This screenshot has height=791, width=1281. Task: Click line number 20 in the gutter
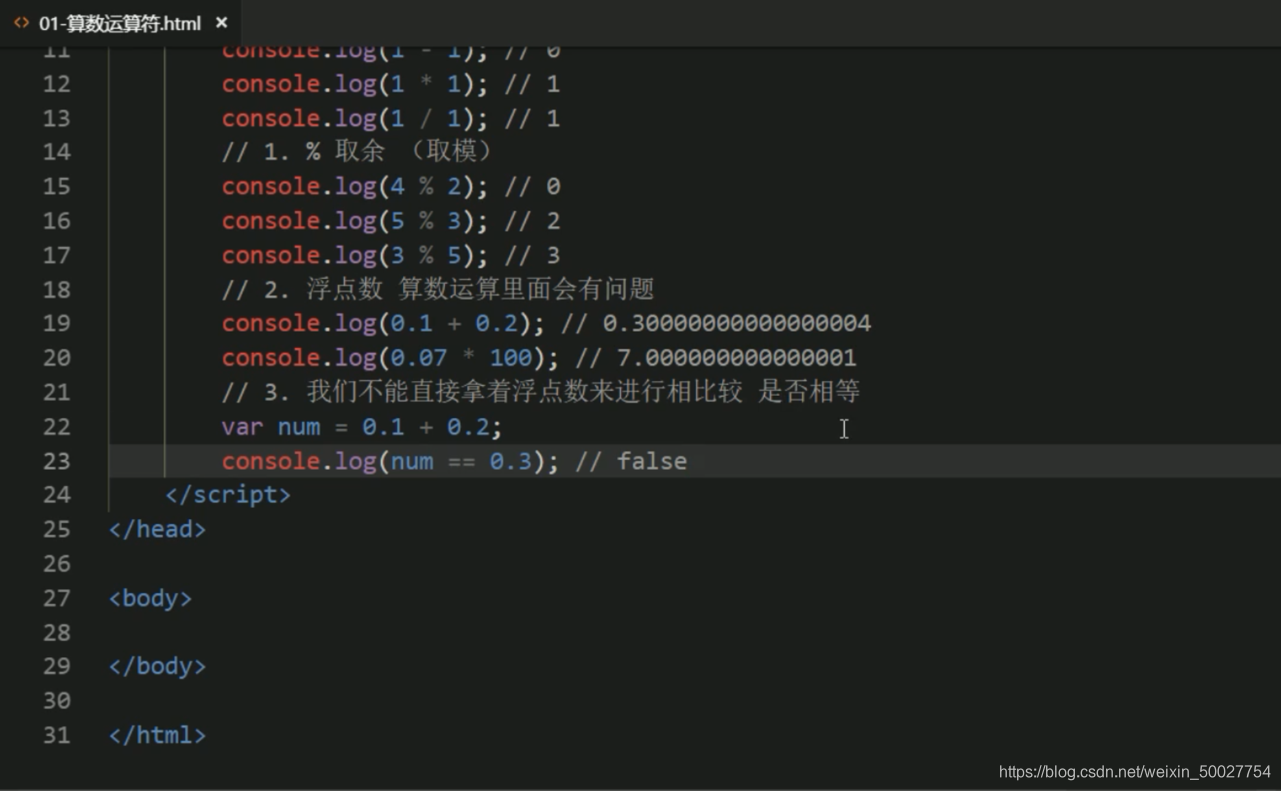point(57,358)
